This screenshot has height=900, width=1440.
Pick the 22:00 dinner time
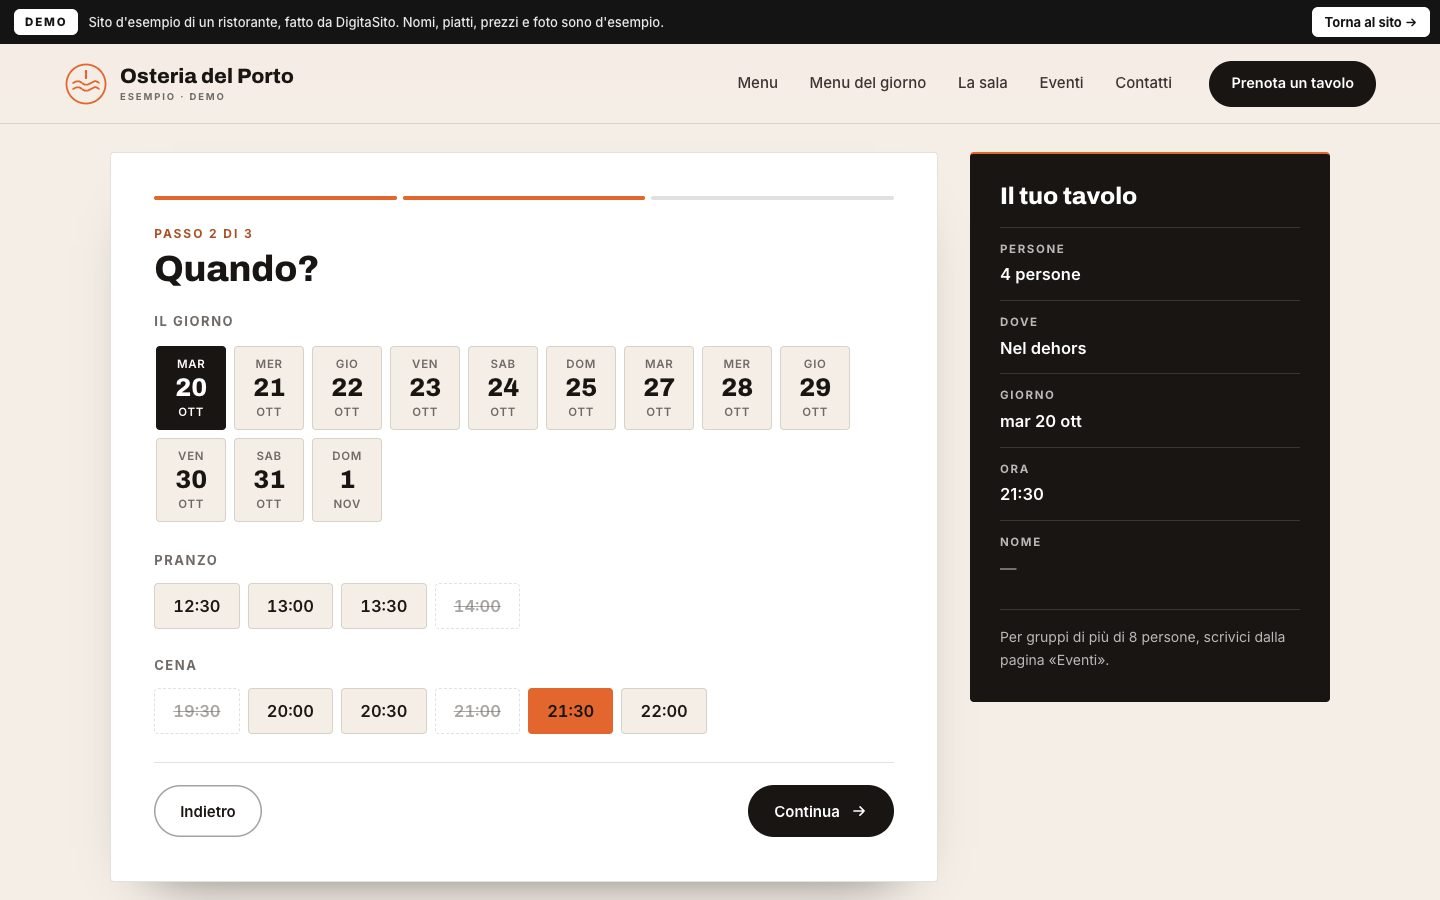pos(664,711)
